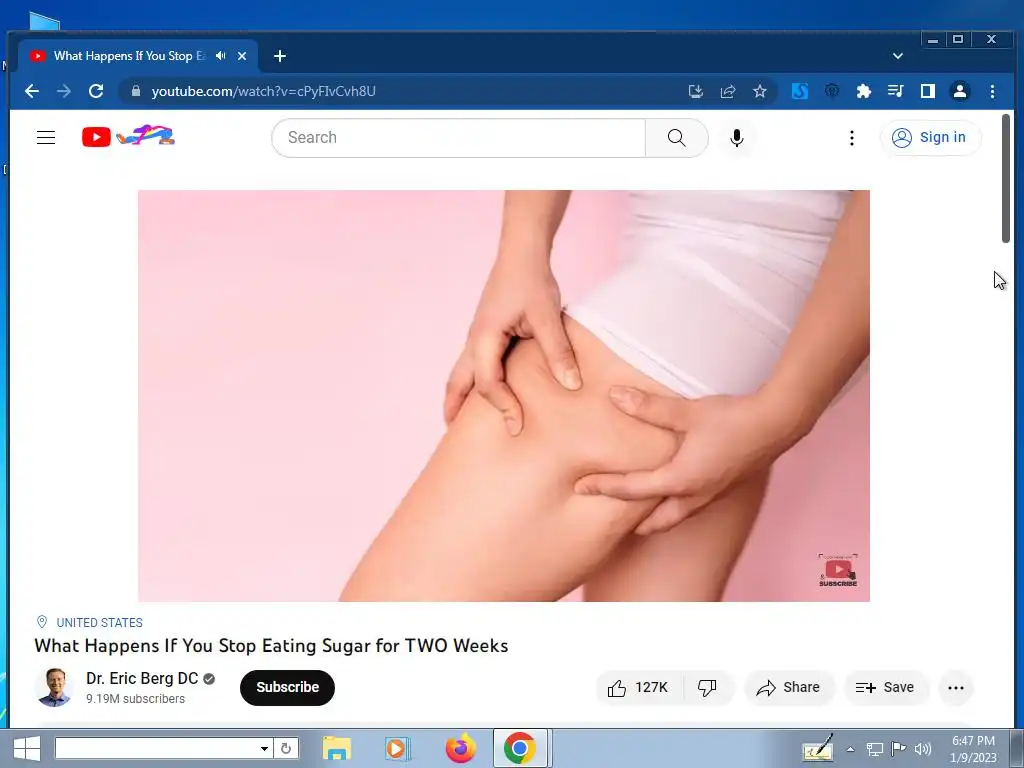Click the subscribe watermark in the video

[838, 570]
